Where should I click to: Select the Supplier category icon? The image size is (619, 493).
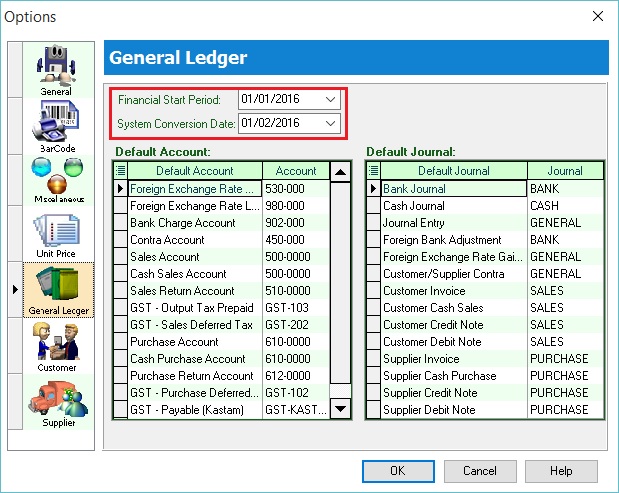[56, 401]
